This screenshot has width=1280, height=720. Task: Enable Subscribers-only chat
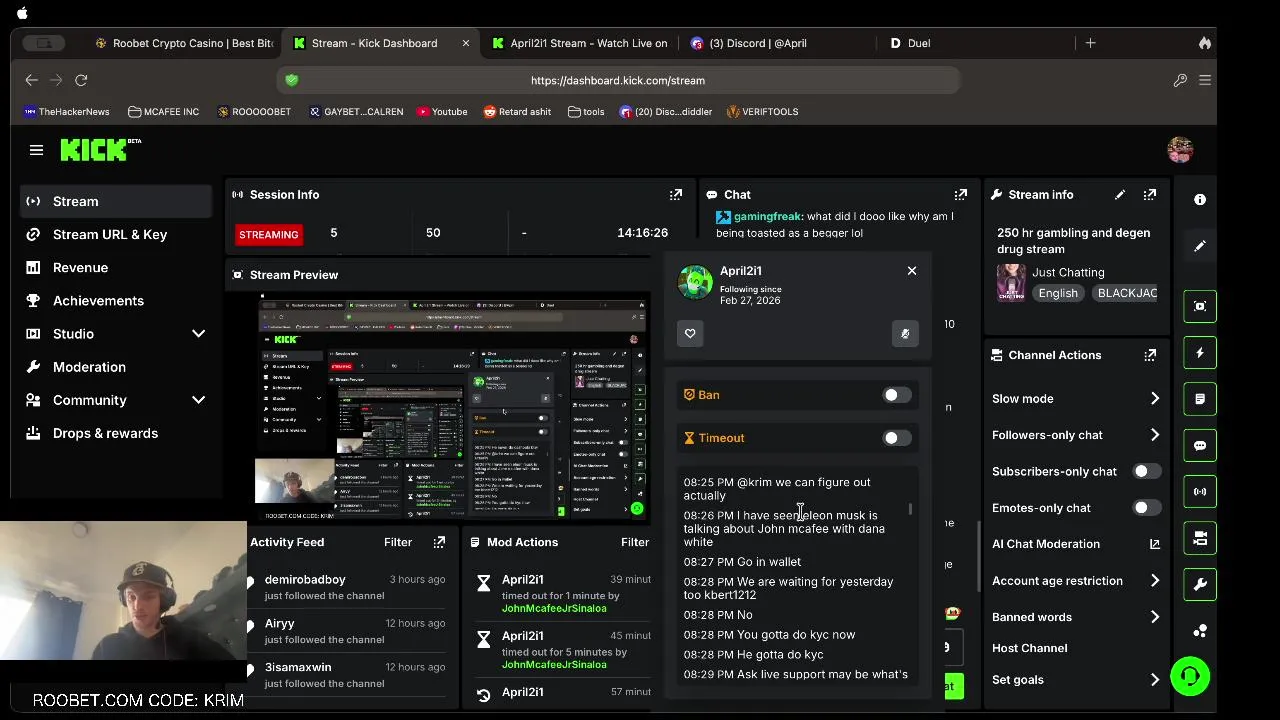(1146, 471)
